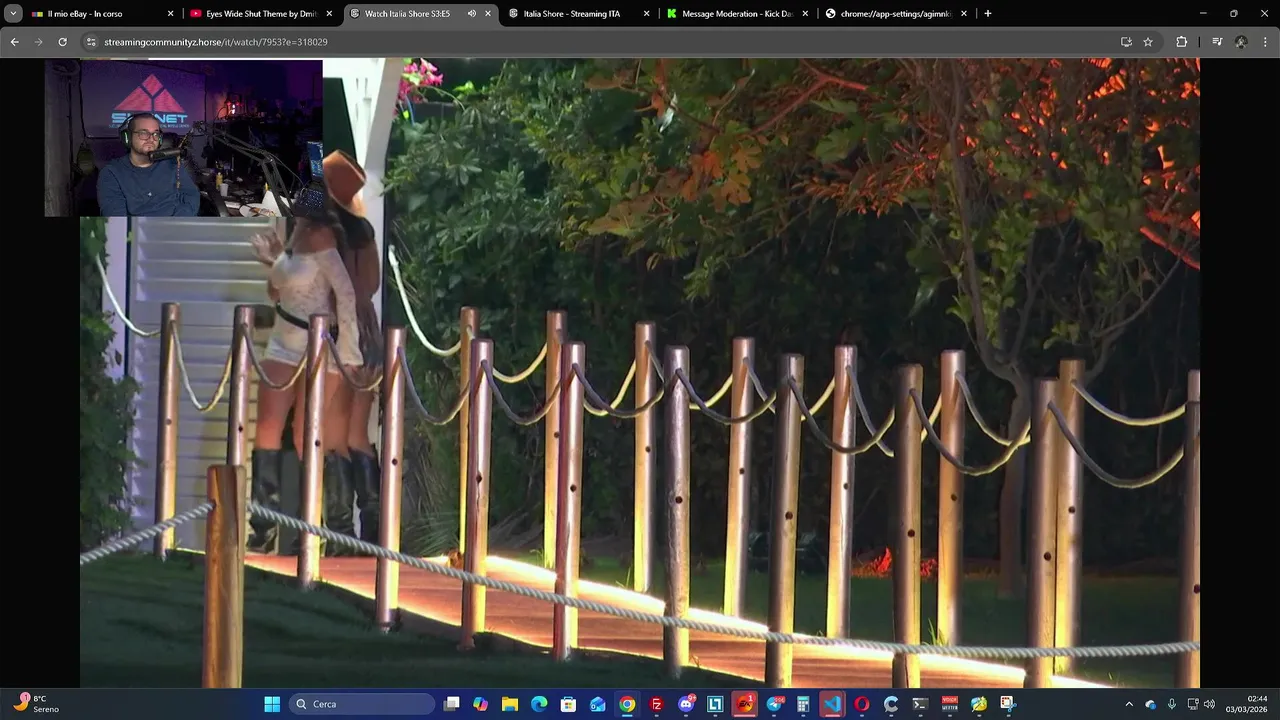The height and width of the screenshot is (720, 1280).
Task: Open Calculator from the taskbar
Action: coord(803,704)
